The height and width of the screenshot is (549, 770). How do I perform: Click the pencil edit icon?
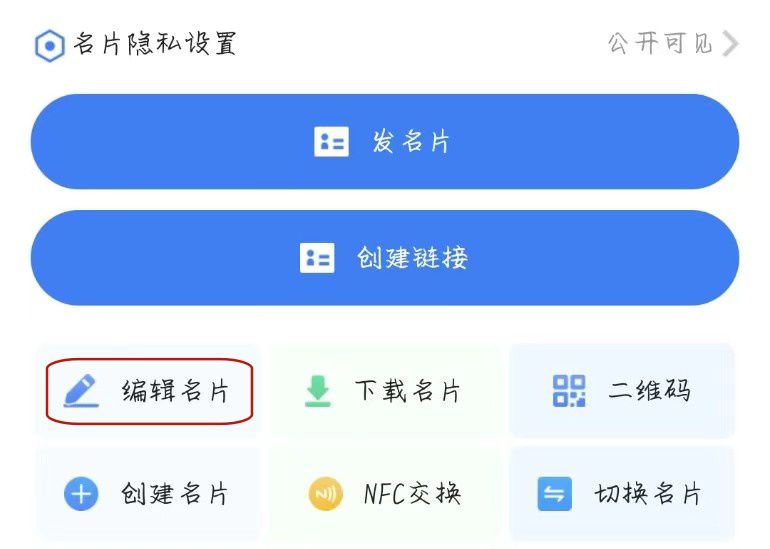[81, 390]
